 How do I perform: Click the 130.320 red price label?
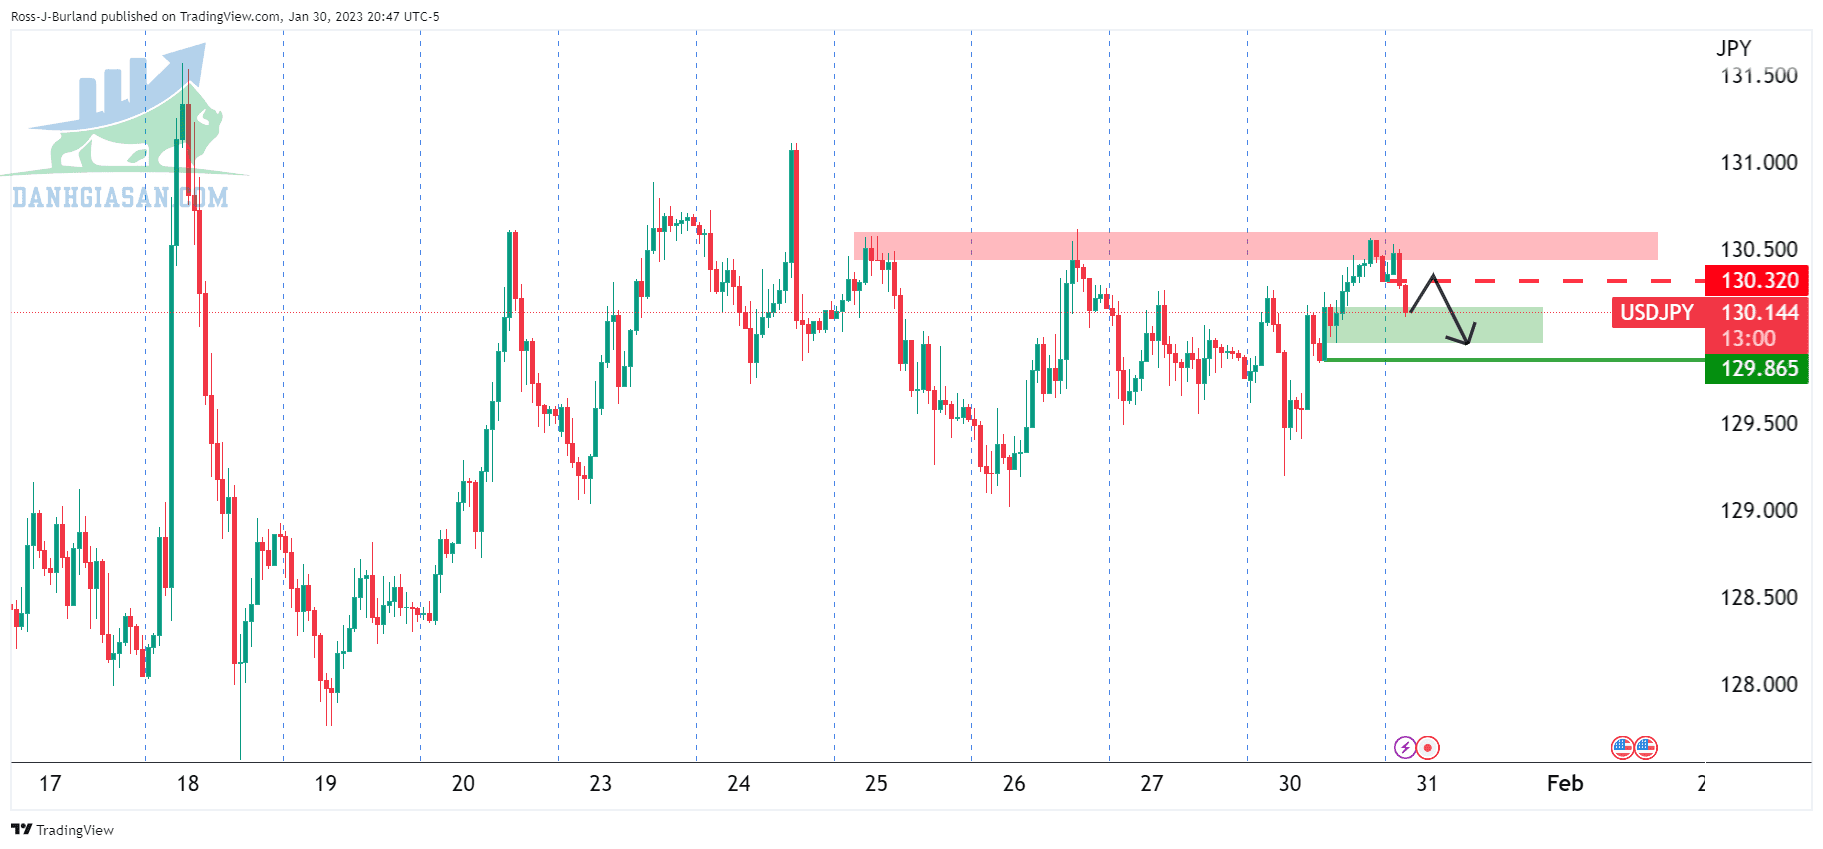[x=1759, y=281]
